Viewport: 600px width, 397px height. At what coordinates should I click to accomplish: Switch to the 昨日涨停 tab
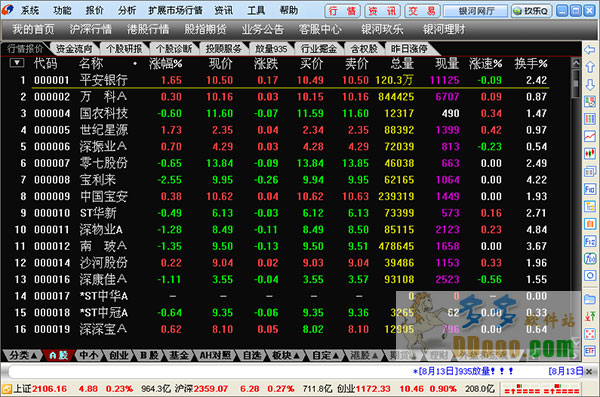coord(409,49)
